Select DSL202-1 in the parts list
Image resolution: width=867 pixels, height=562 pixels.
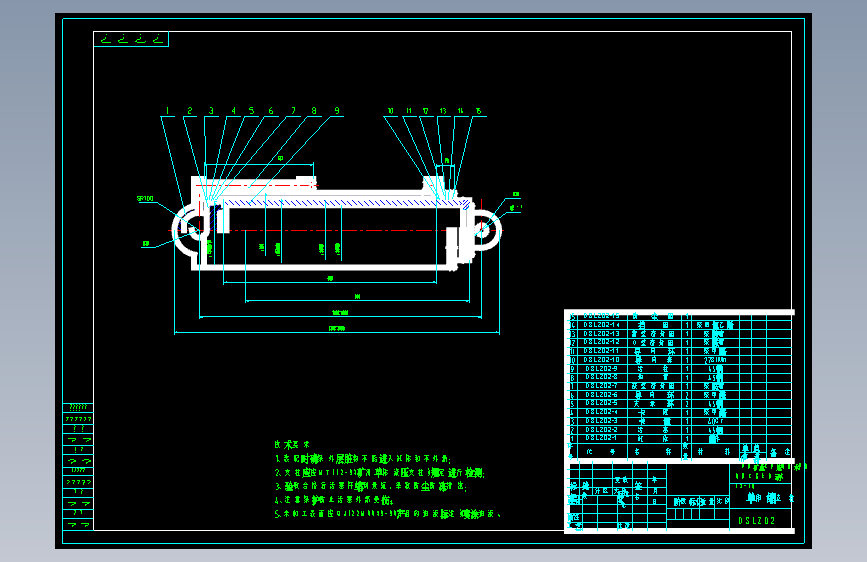pyautogui.click(x=602, y=438)
